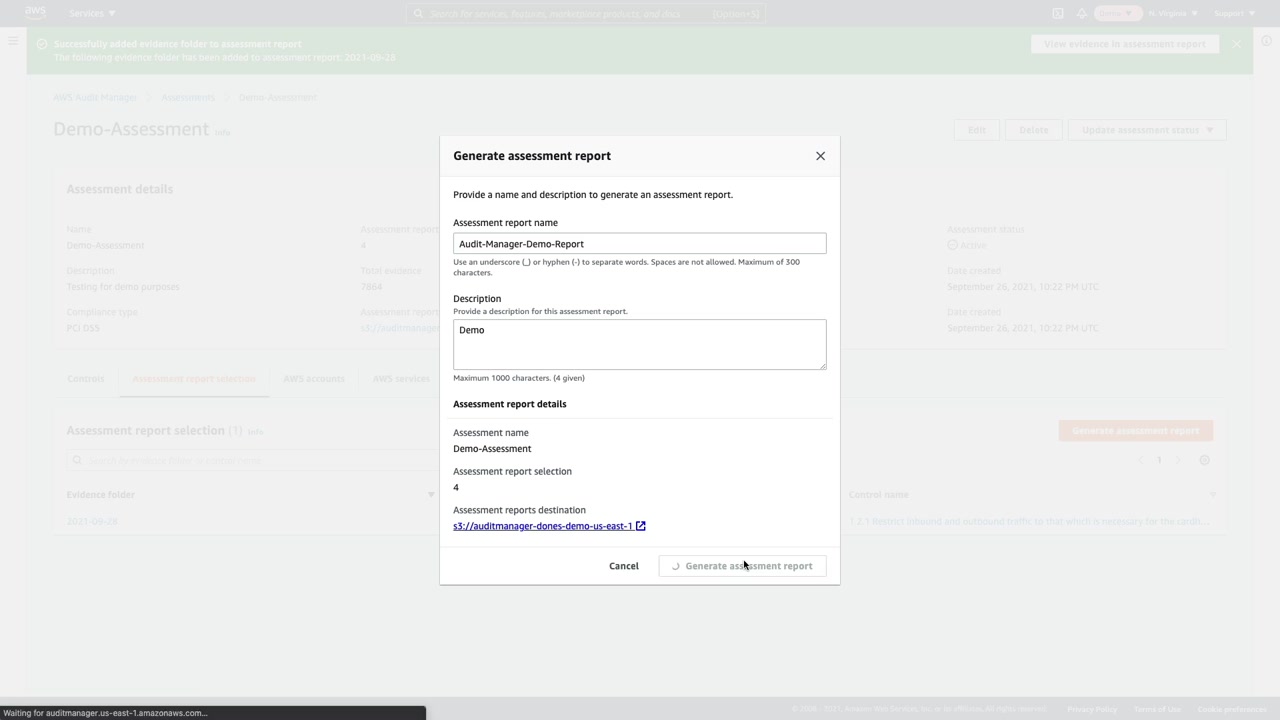Viewport: 1280px width, 720px height.
Task: Cancel the assessment report dialog
Action: pyautogui.click(x=624, y=566)
